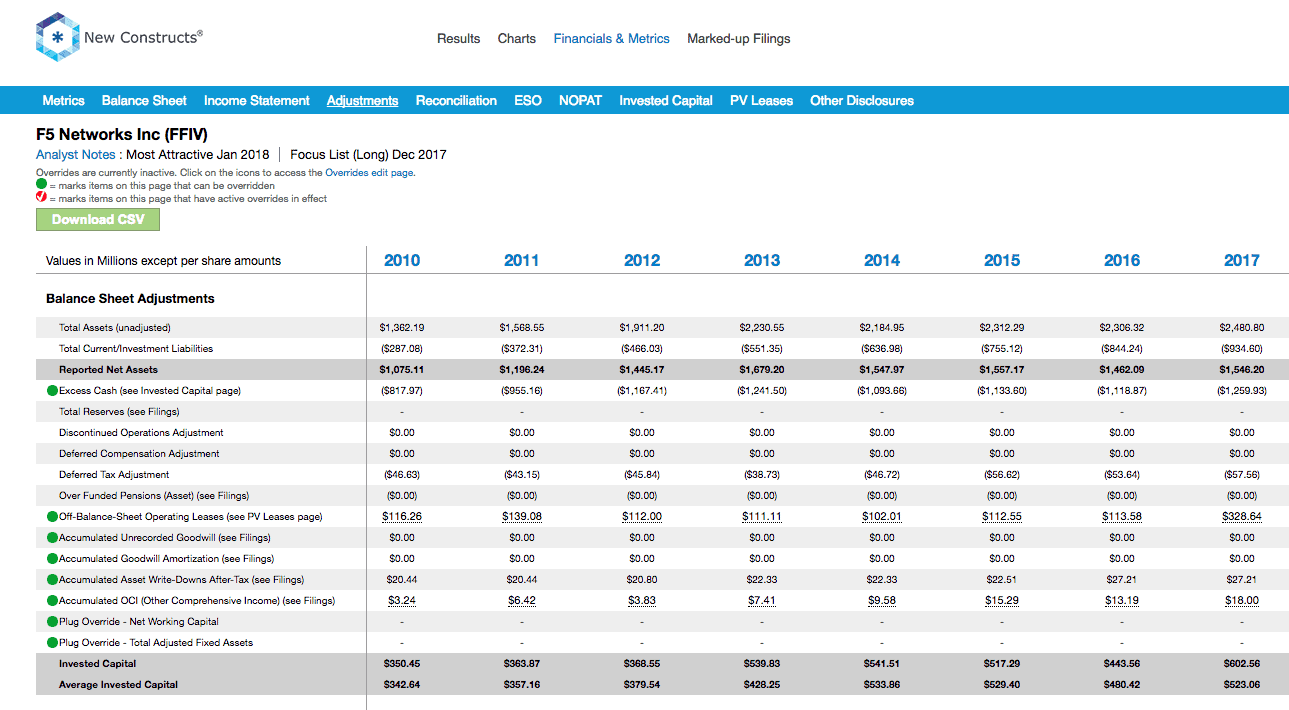
Task: Click green dot for Accumulated Goodwill Amortization
Action: click(52, 559)
